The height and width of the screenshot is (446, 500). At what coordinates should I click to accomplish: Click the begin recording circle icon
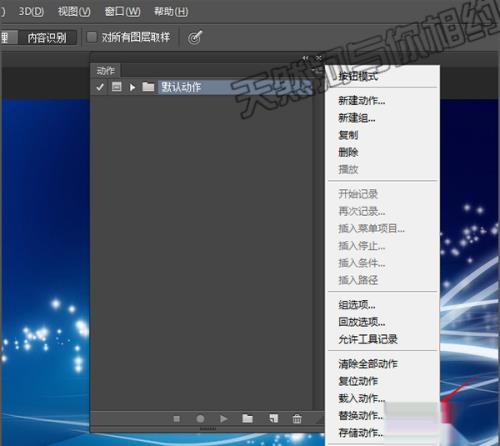coord(200,419)
